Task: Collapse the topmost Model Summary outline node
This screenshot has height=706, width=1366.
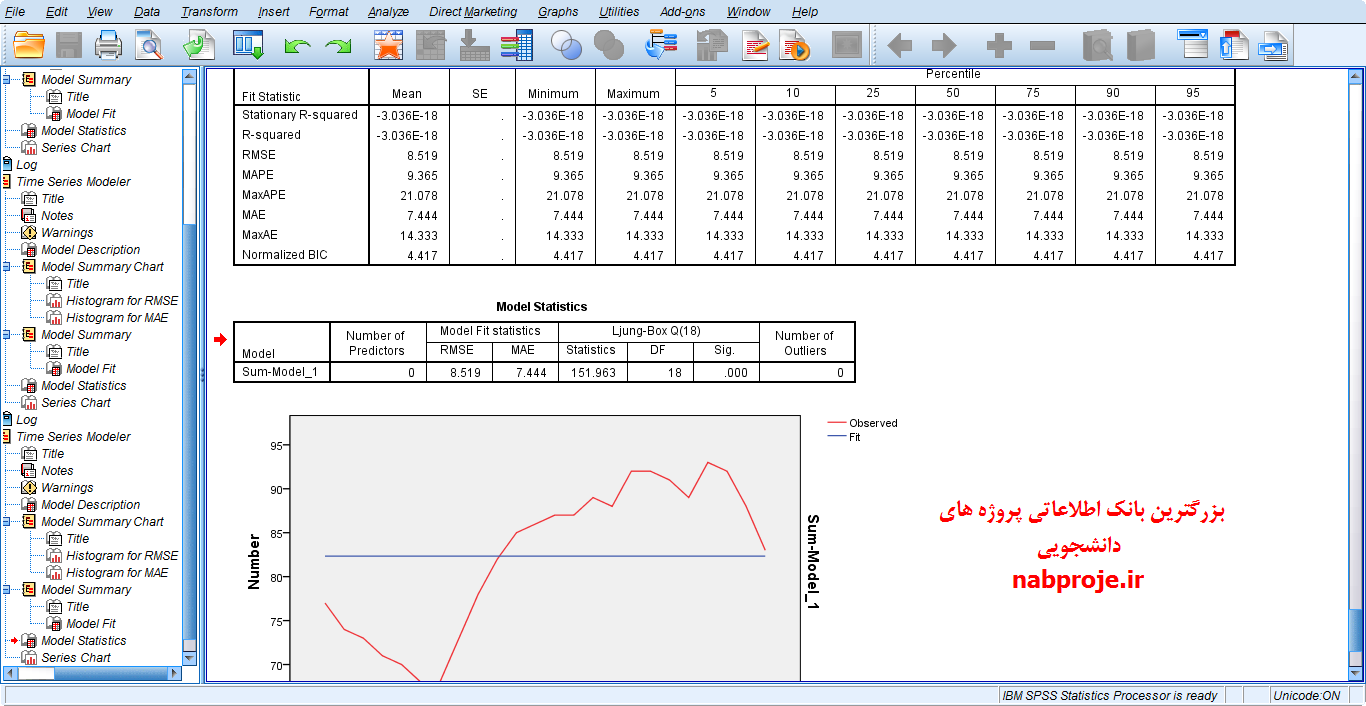Action: 6,80
